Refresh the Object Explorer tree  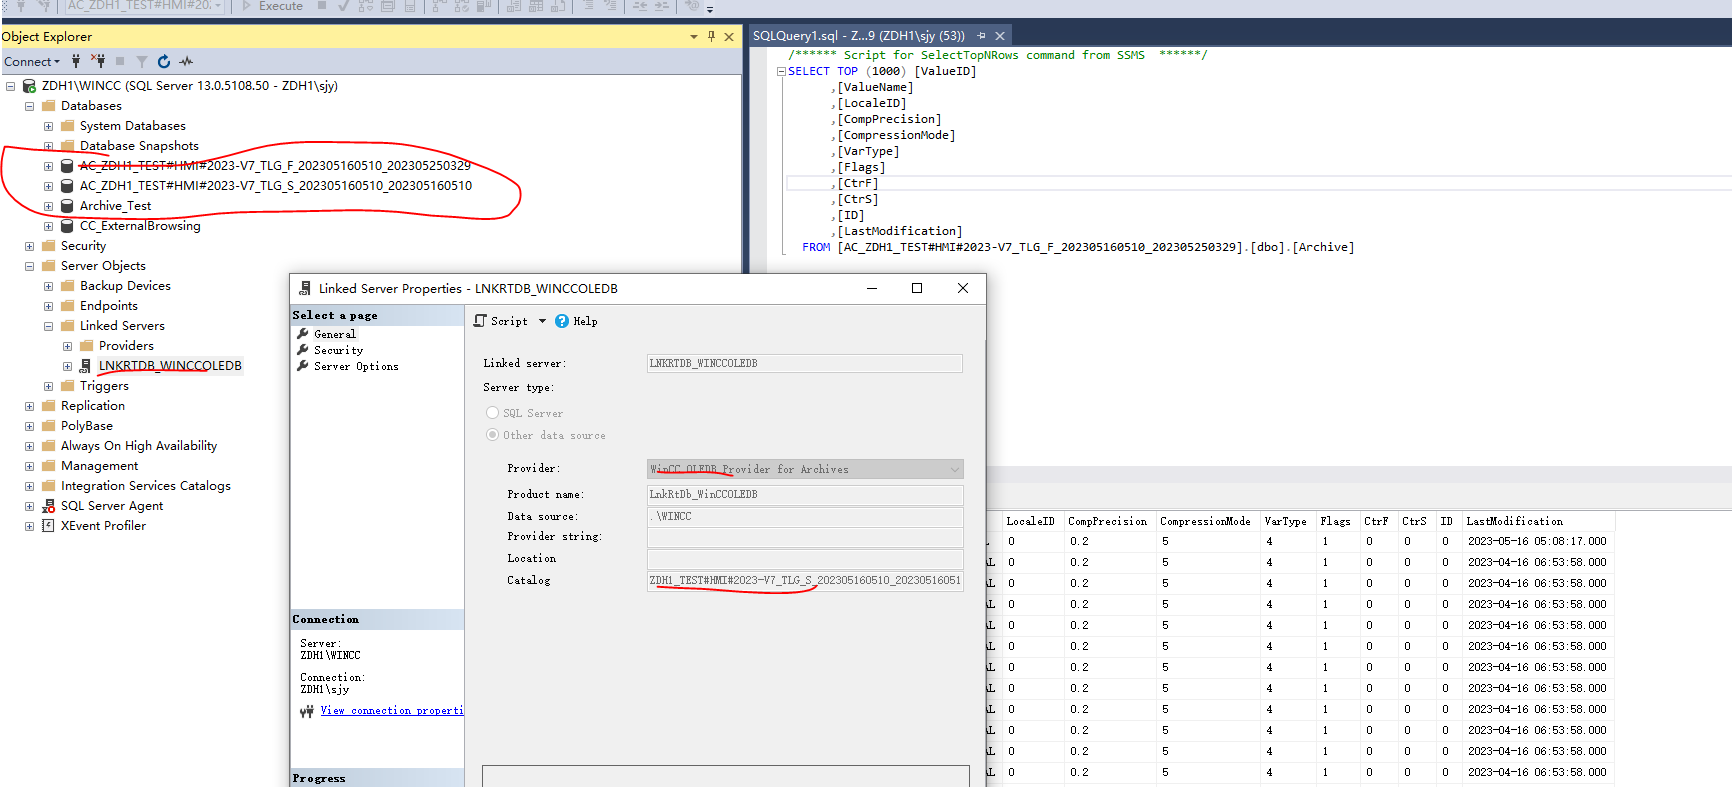click(164, 62)
